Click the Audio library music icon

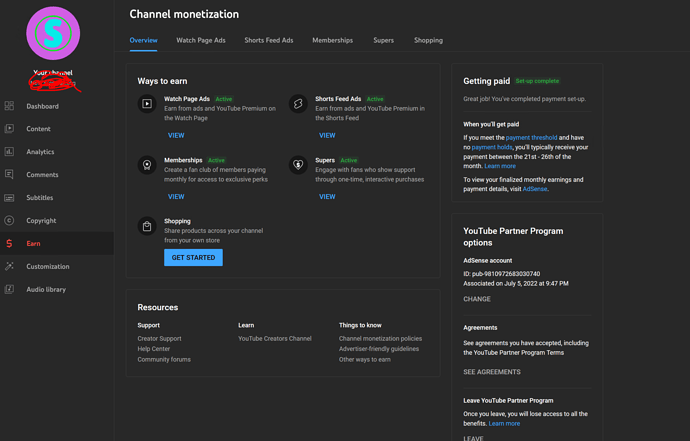[9, 289]
